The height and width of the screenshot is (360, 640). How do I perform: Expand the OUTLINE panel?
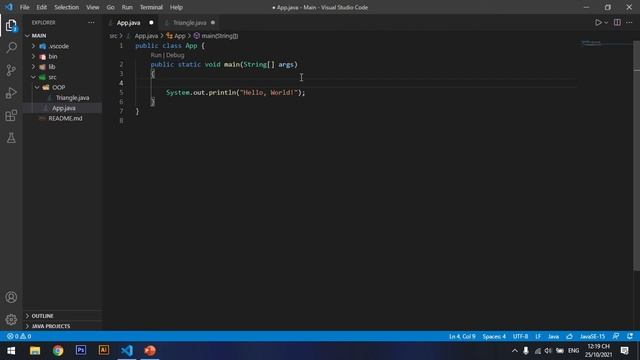pos(42,316)
